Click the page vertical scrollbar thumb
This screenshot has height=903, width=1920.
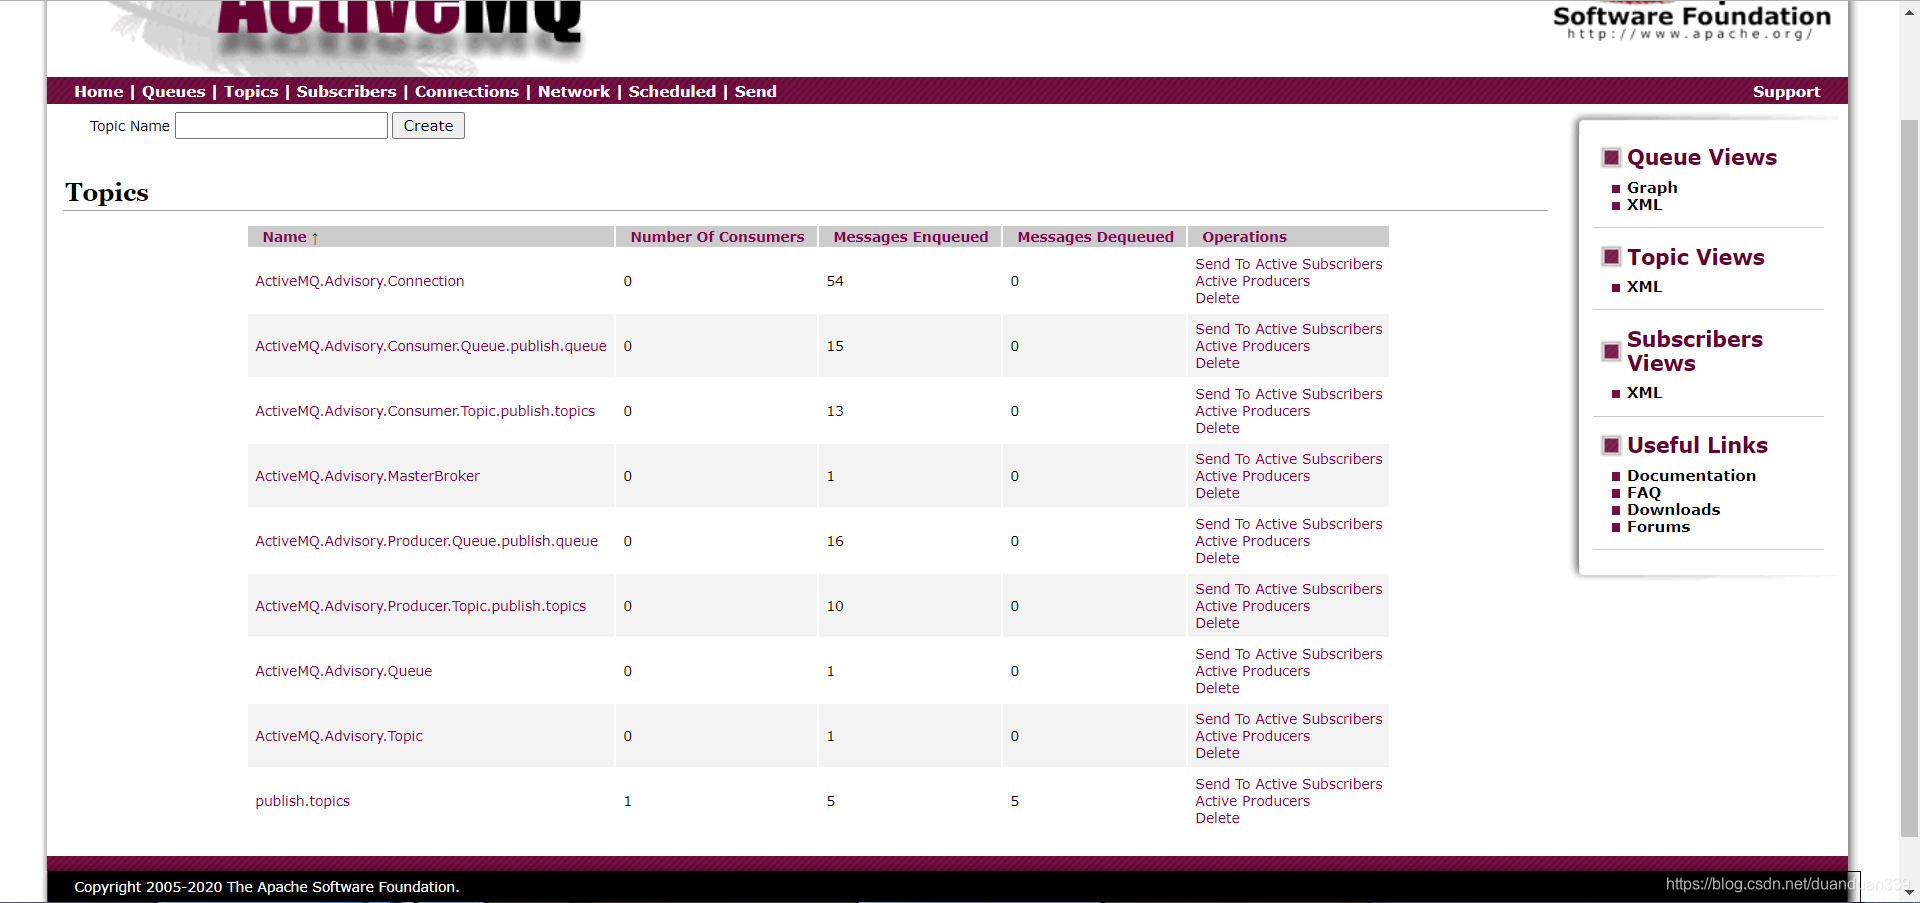pyautogui.click(x=1909, y=478)
